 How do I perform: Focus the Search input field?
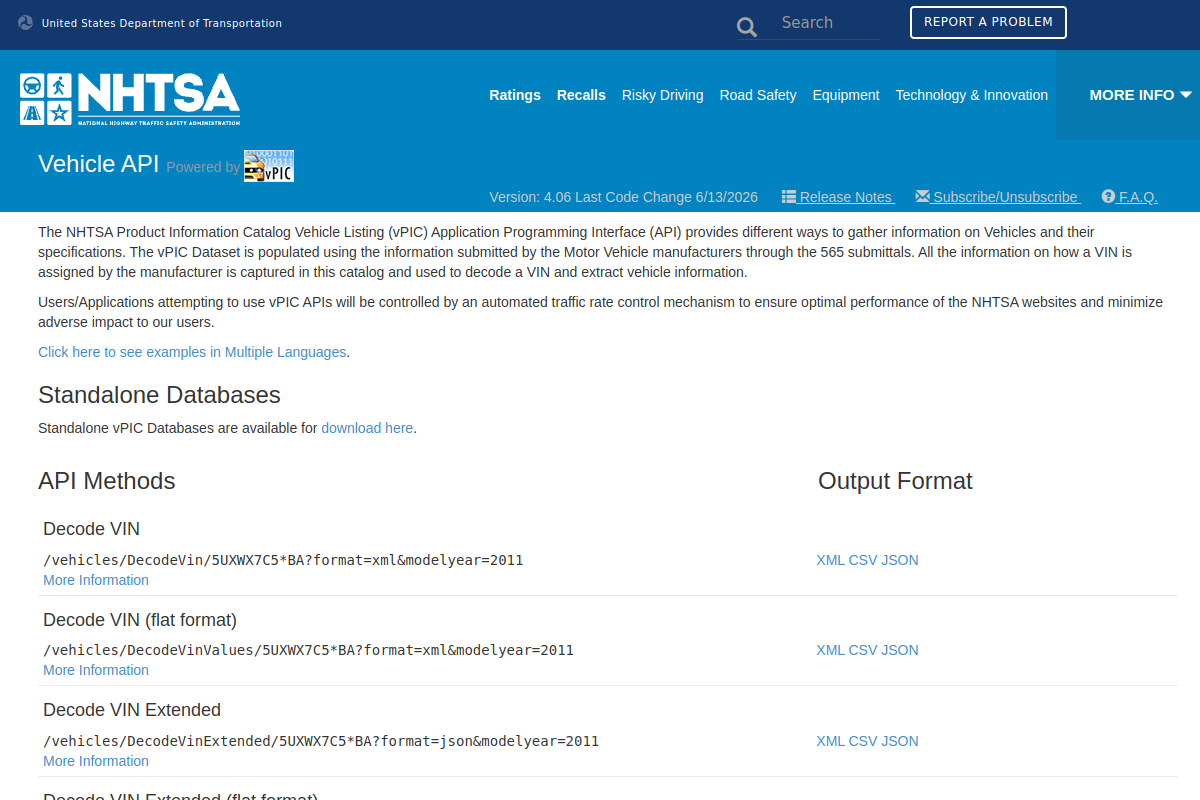[826, 23]
